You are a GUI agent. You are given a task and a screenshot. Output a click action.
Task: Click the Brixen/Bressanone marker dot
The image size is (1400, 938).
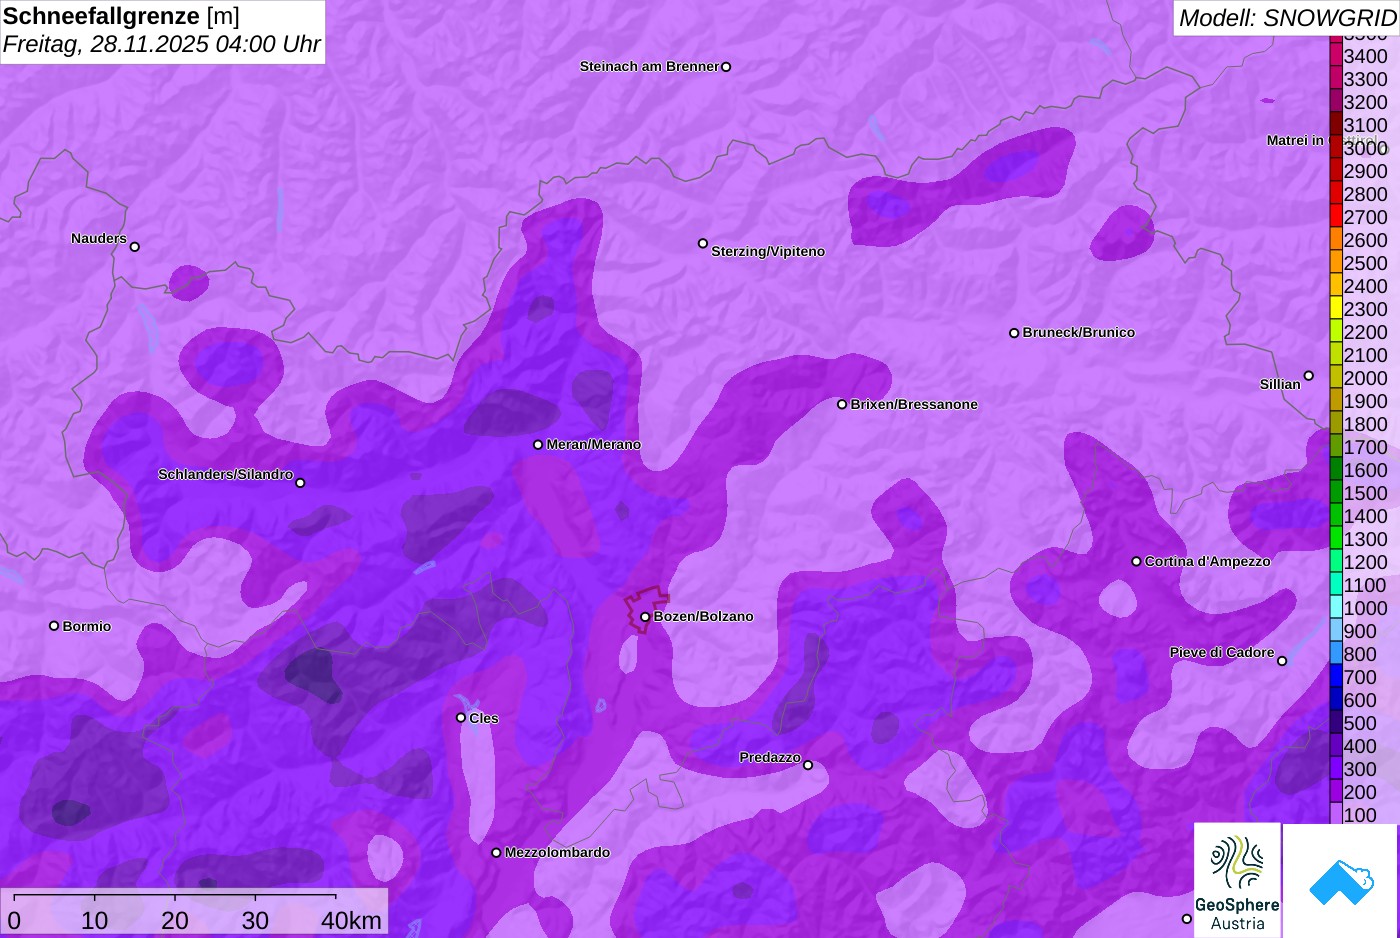pos(842,404)
